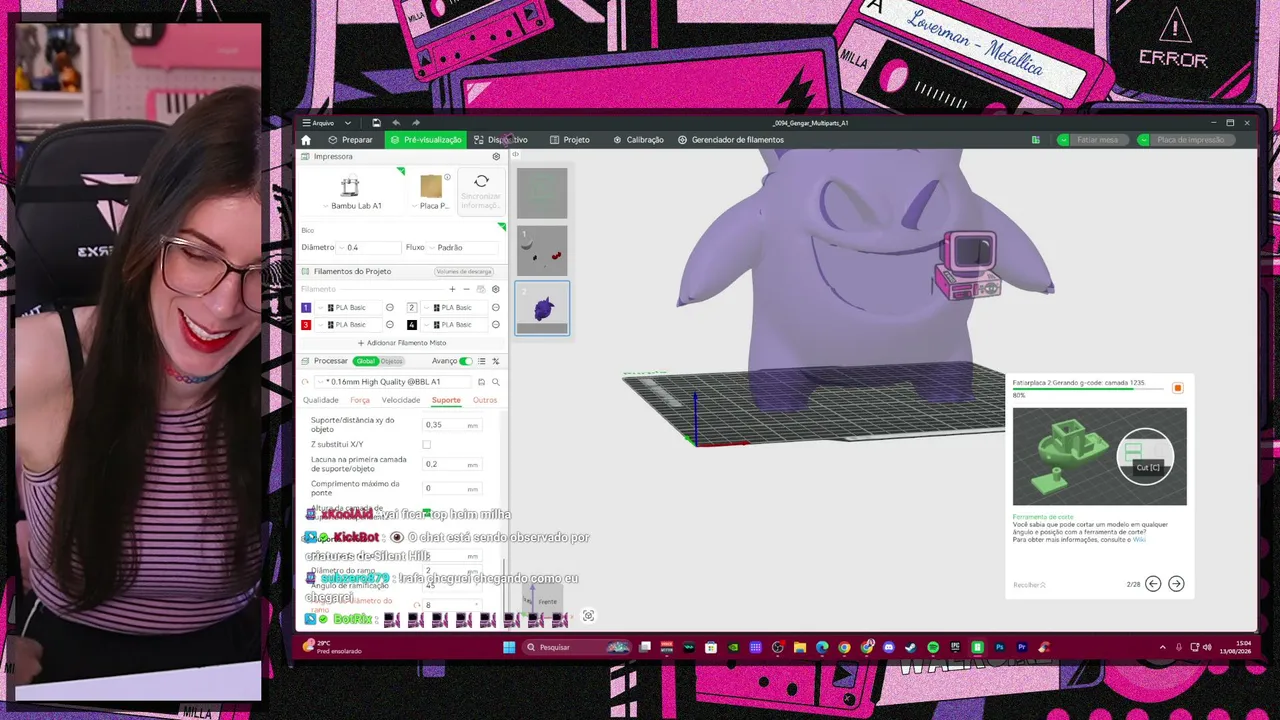
Task: Open filament settings gear icon
Action: coord(495,289)
